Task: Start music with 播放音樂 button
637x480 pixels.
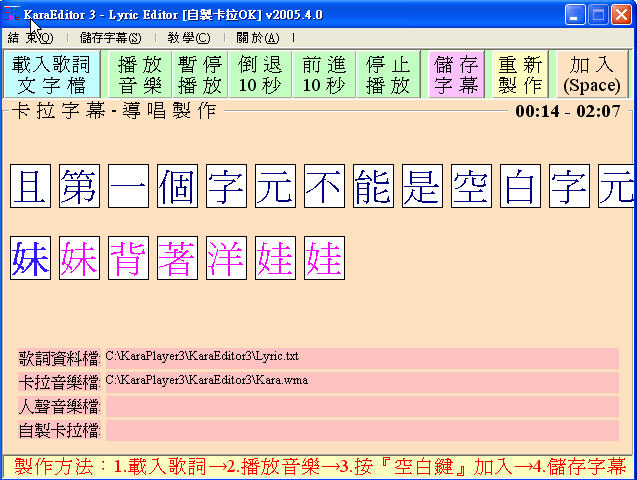Action: 140,75
